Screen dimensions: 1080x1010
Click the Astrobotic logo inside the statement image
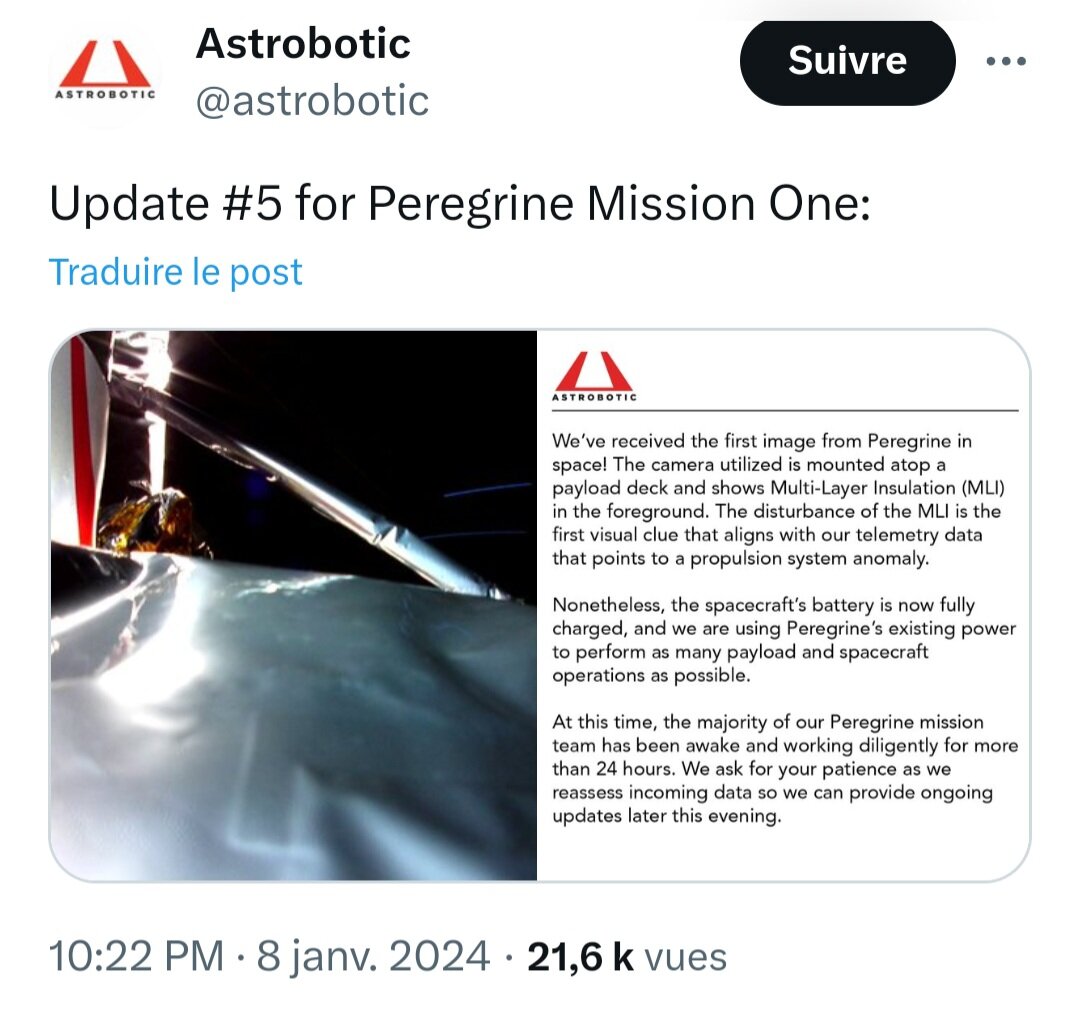coord(594,375)
